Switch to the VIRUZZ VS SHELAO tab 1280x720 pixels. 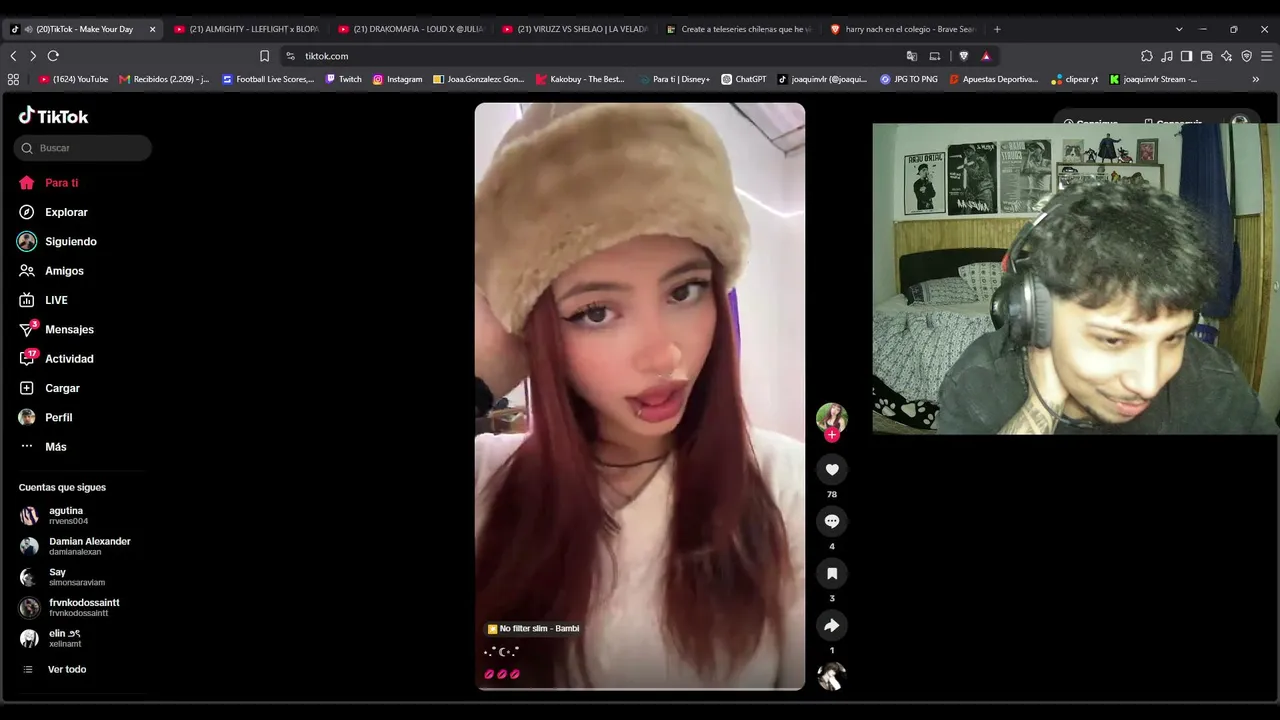point(575,29)
